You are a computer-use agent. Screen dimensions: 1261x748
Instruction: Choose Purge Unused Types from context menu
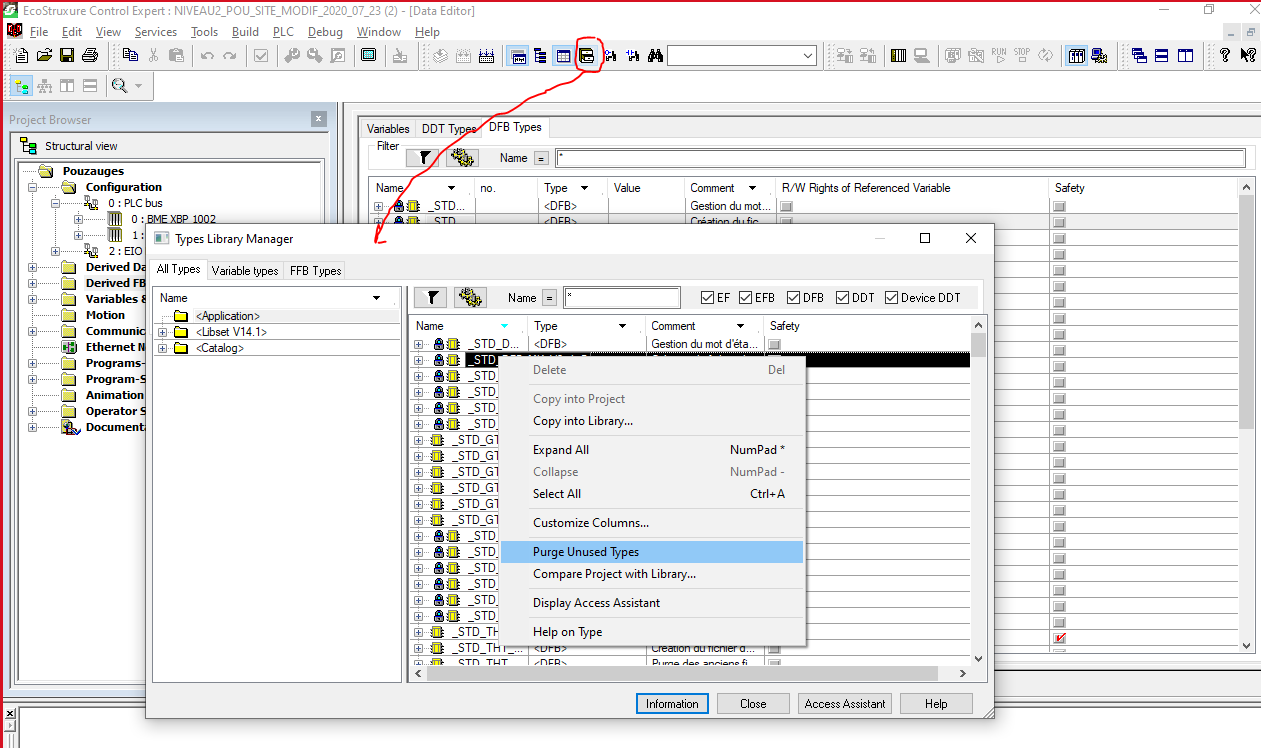(x=651, y=552)
